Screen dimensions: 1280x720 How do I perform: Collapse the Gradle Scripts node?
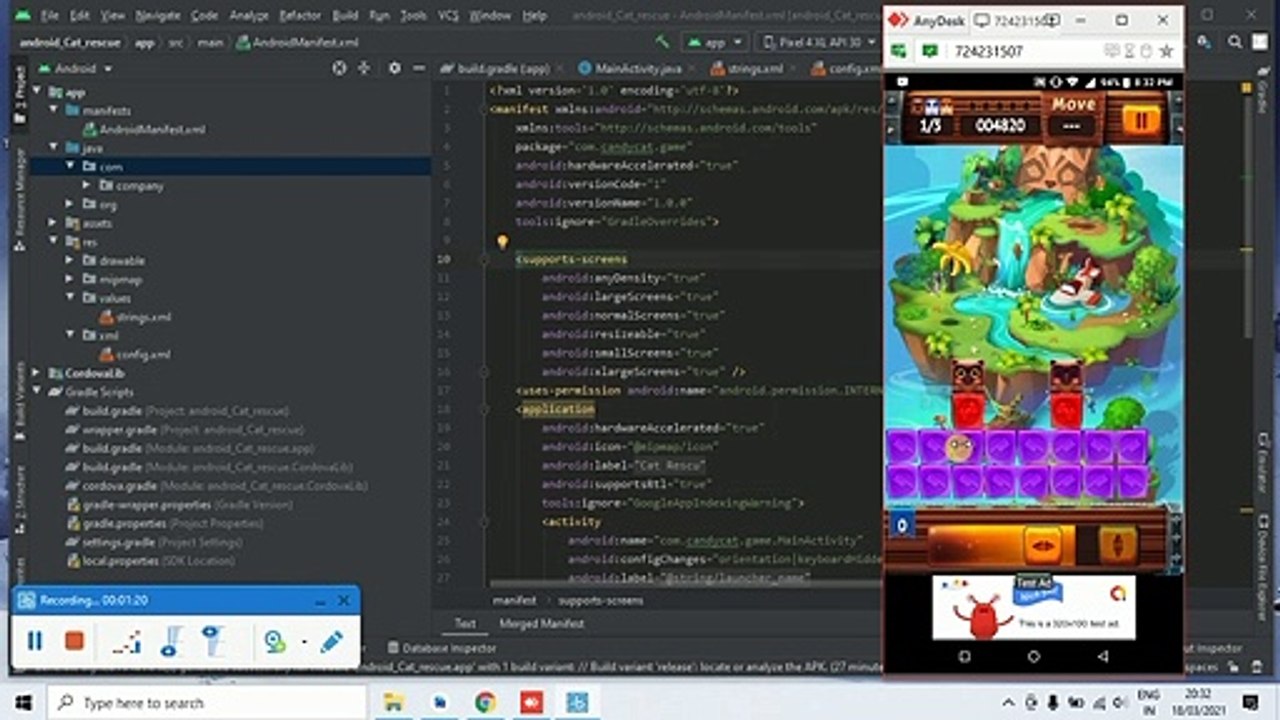point(39,392)
